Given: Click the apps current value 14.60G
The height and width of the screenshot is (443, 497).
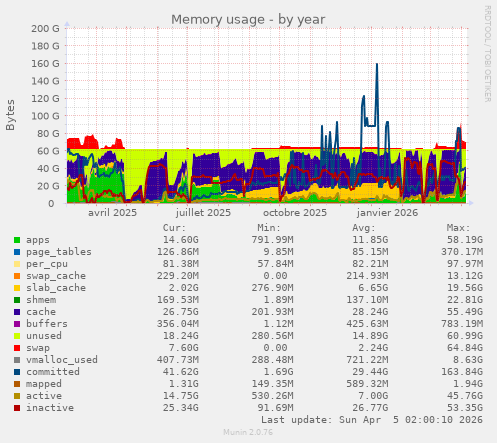Looking at the screenshot, I should 181,240.
